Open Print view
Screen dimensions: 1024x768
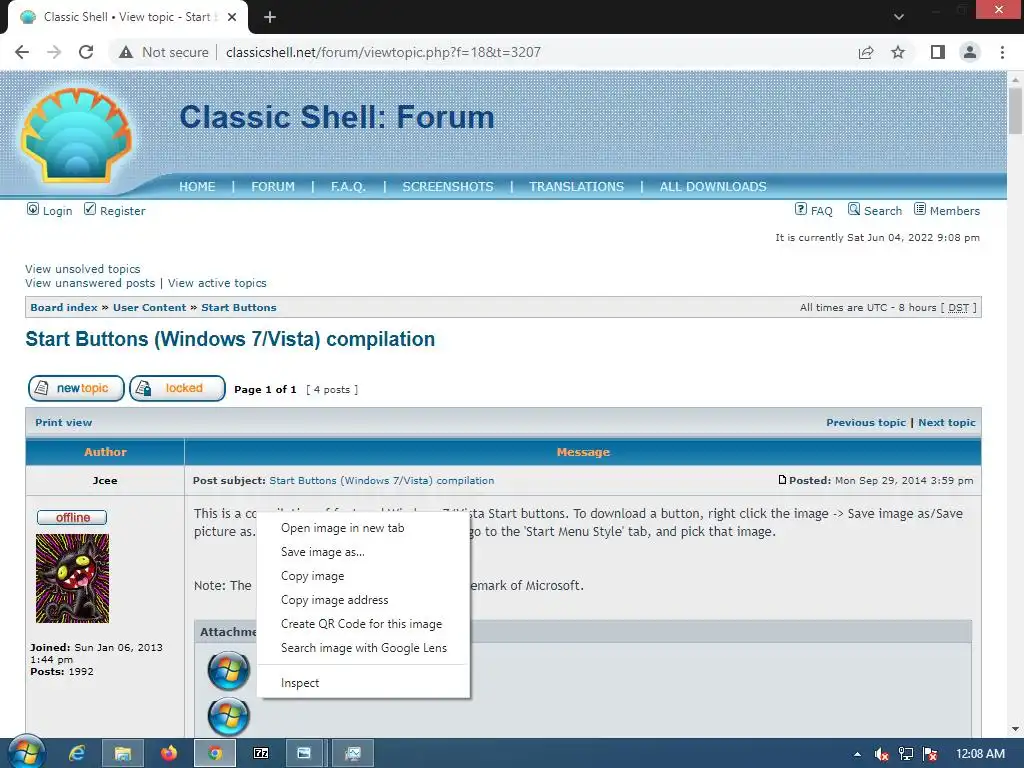63,423
